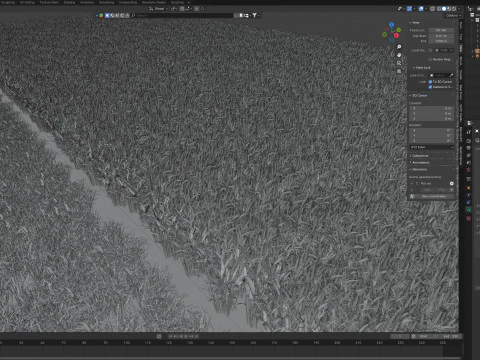This screenshot has height=360, width=480.
Task: Switch to rendered viewport shading
Action: point(454,9)
